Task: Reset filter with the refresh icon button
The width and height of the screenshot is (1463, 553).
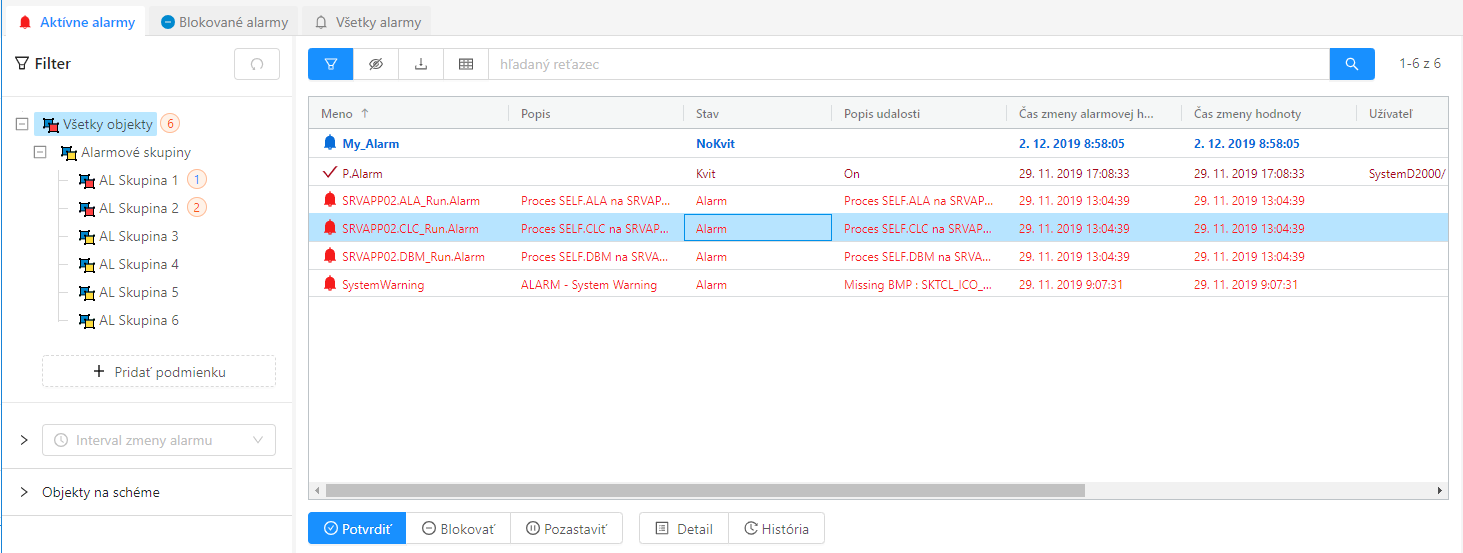Action: click(257, 64)
